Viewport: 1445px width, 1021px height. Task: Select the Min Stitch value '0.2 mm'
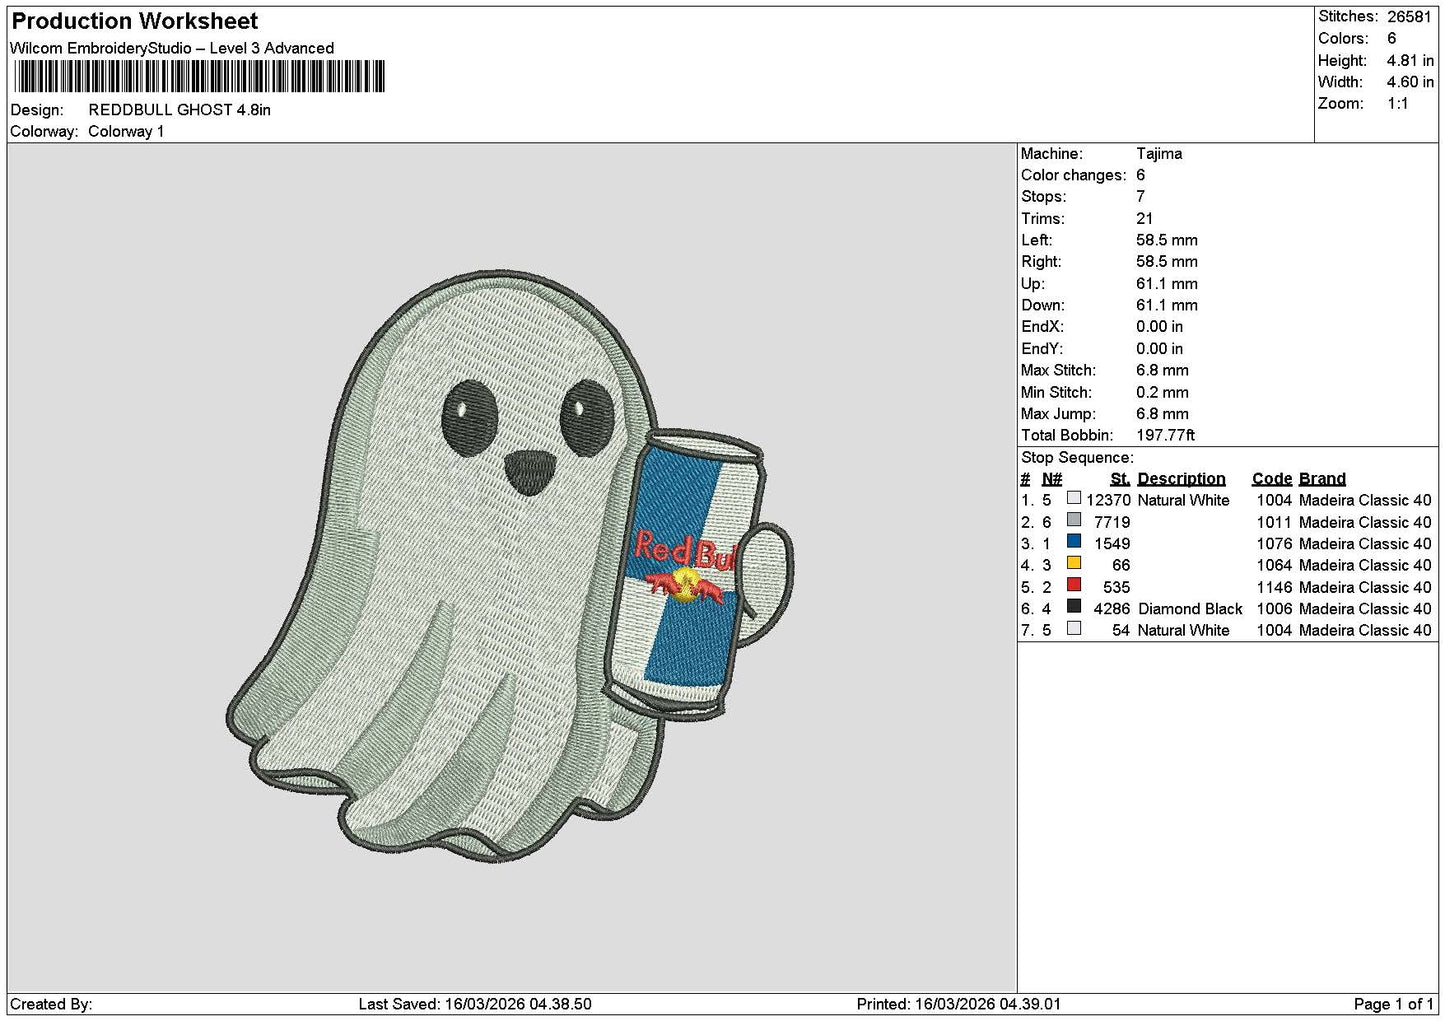(1162, 393)
